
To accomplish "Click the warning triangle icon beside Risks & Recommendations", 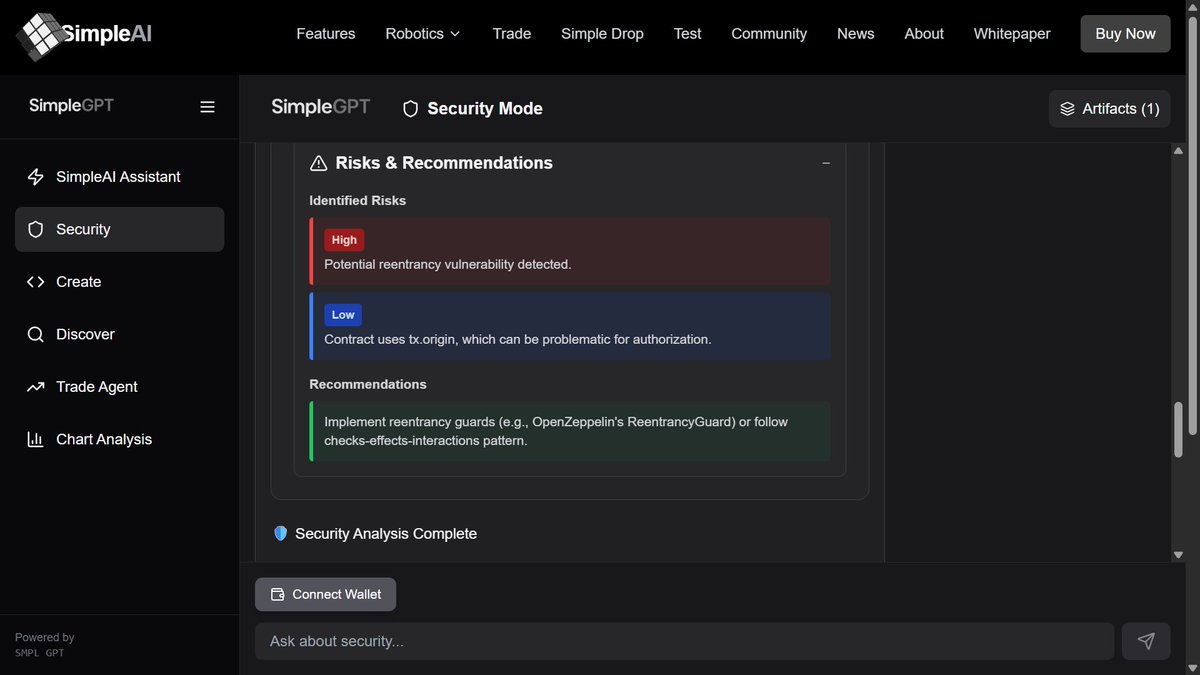I will click(x=319, y=163).
